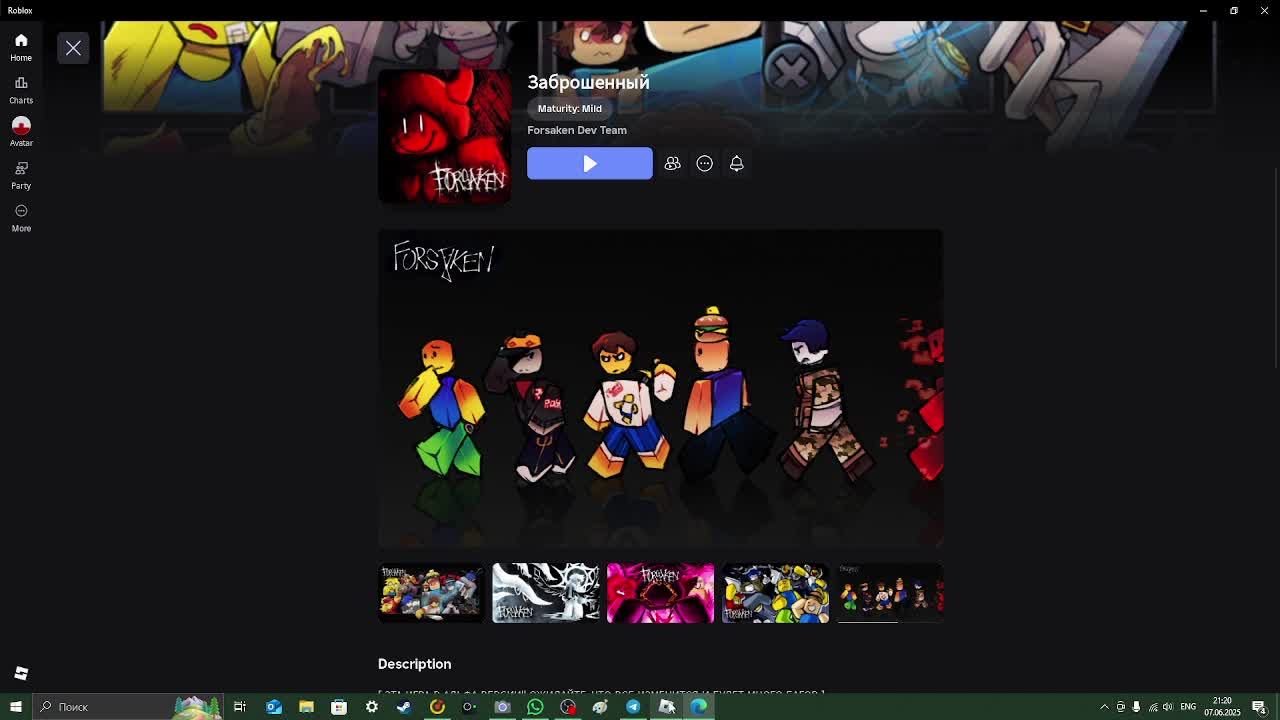Viewport: 1280px width, 720px height.
Task: Open Outlook from the taskbar
Action: (273, 707)
